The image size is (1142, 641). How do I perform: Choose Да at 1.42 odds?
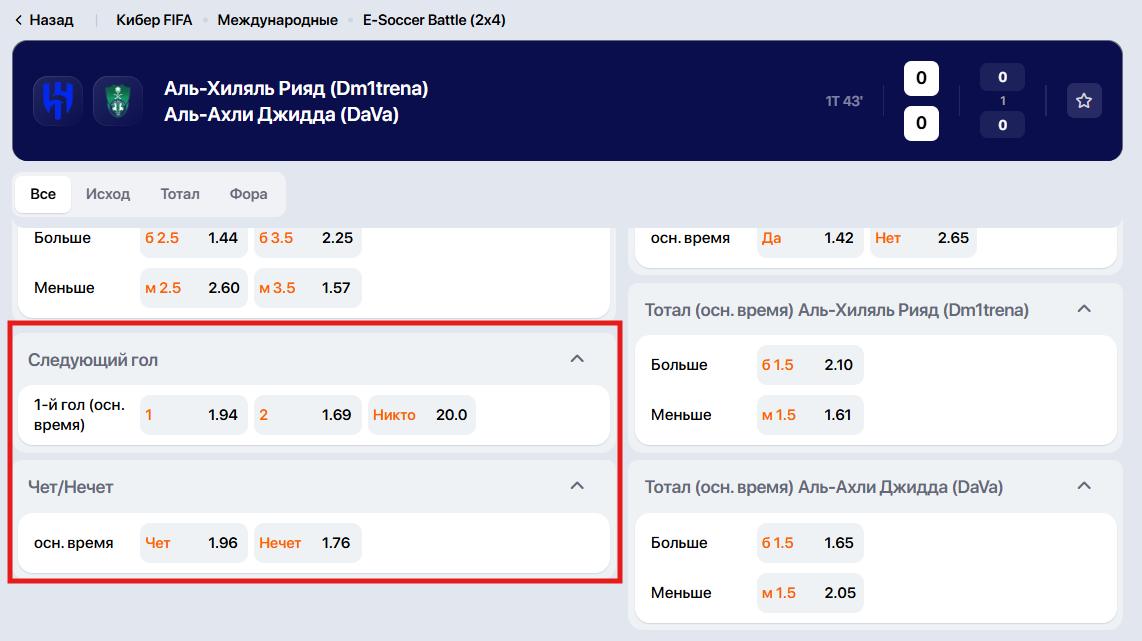pos(809,238)
